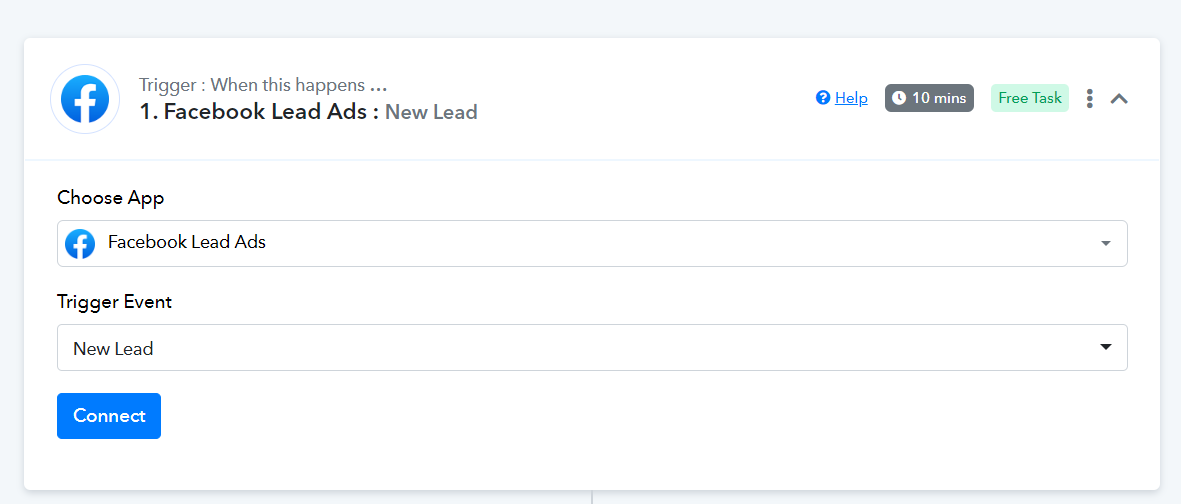Click the Free Task badge
This screenshot has height=504, width=1181.
tap(1030, 98)
